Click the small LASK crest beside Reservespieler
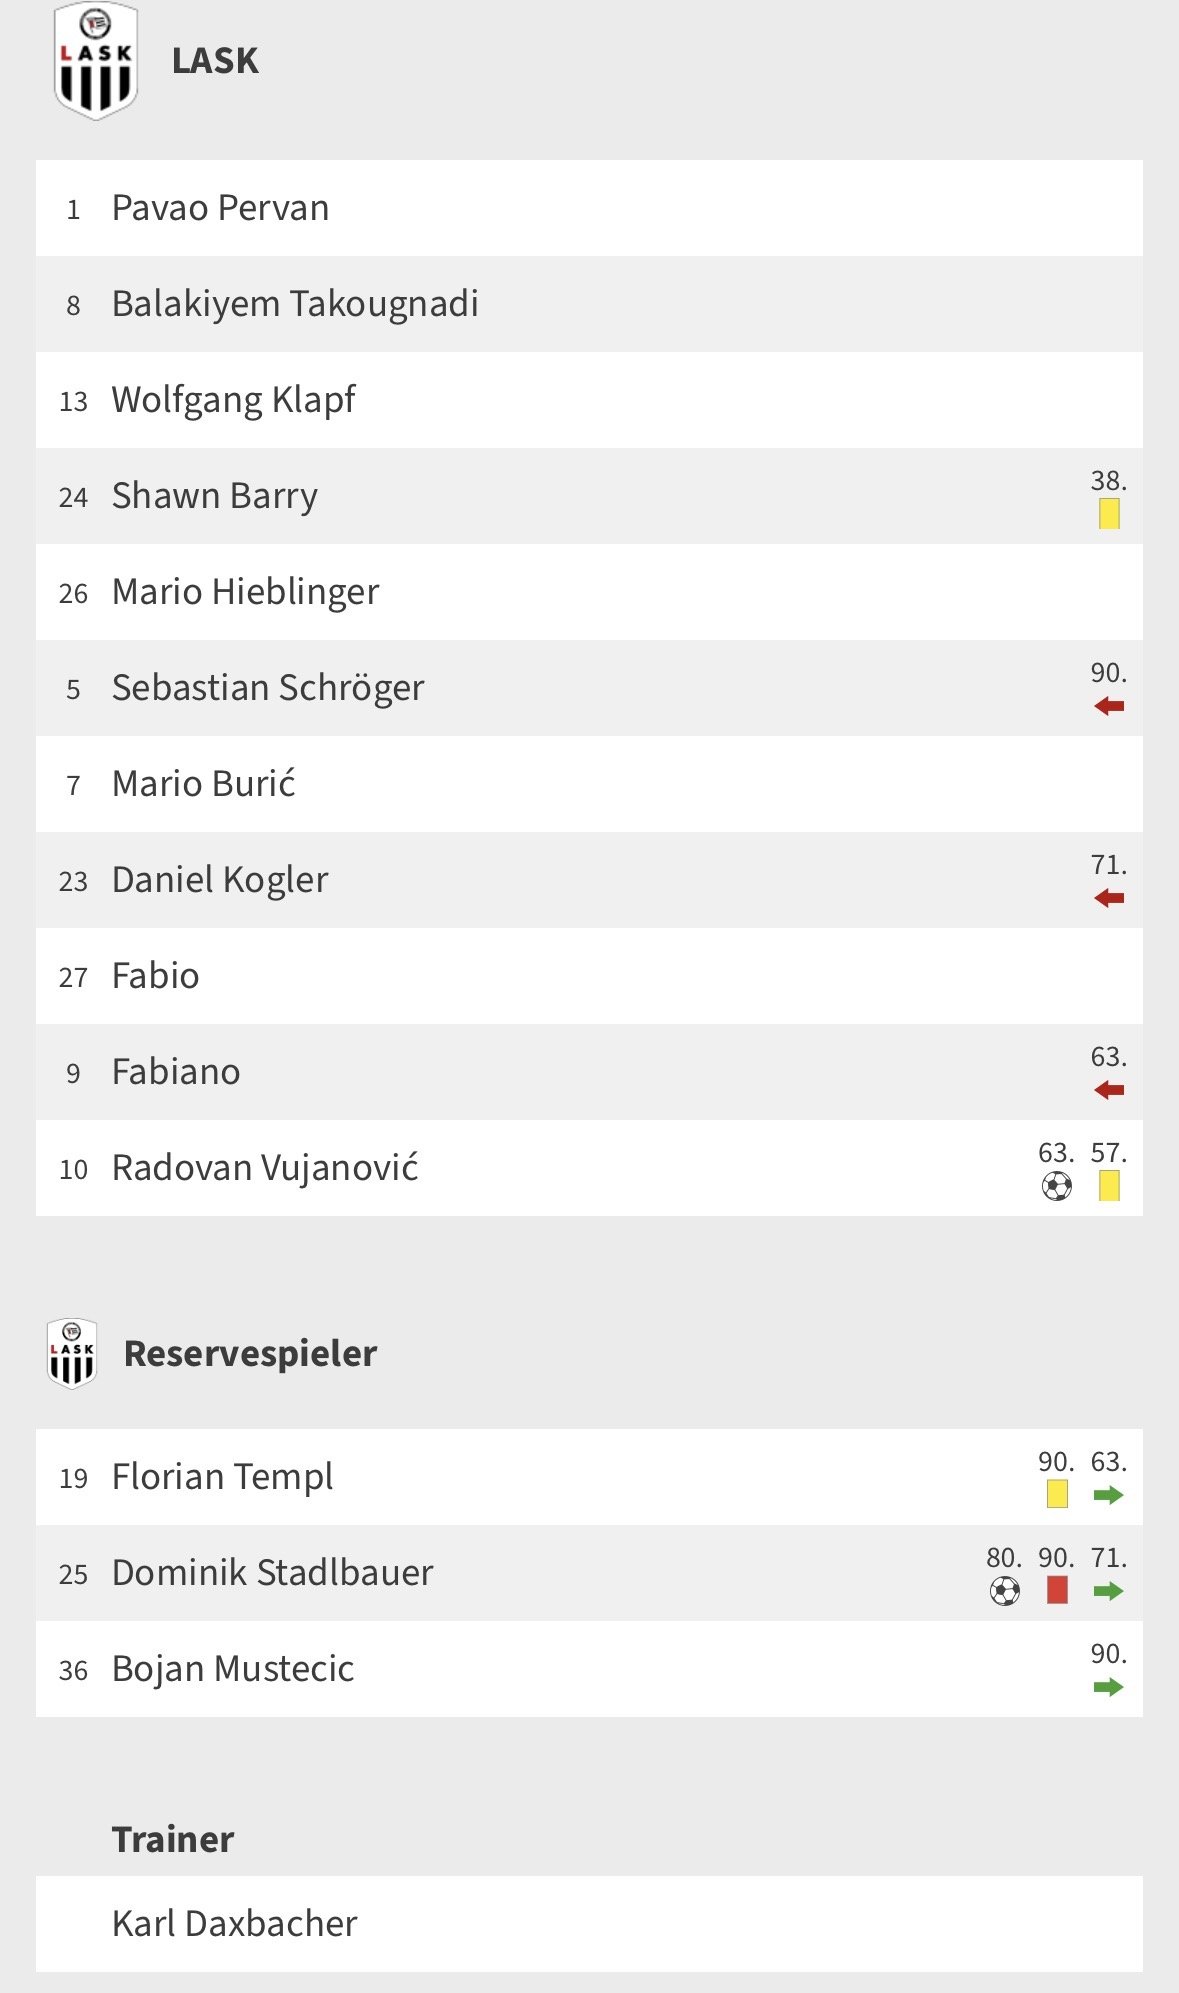Screen dimensions: 1179x1993 (x=72, y=1353)
